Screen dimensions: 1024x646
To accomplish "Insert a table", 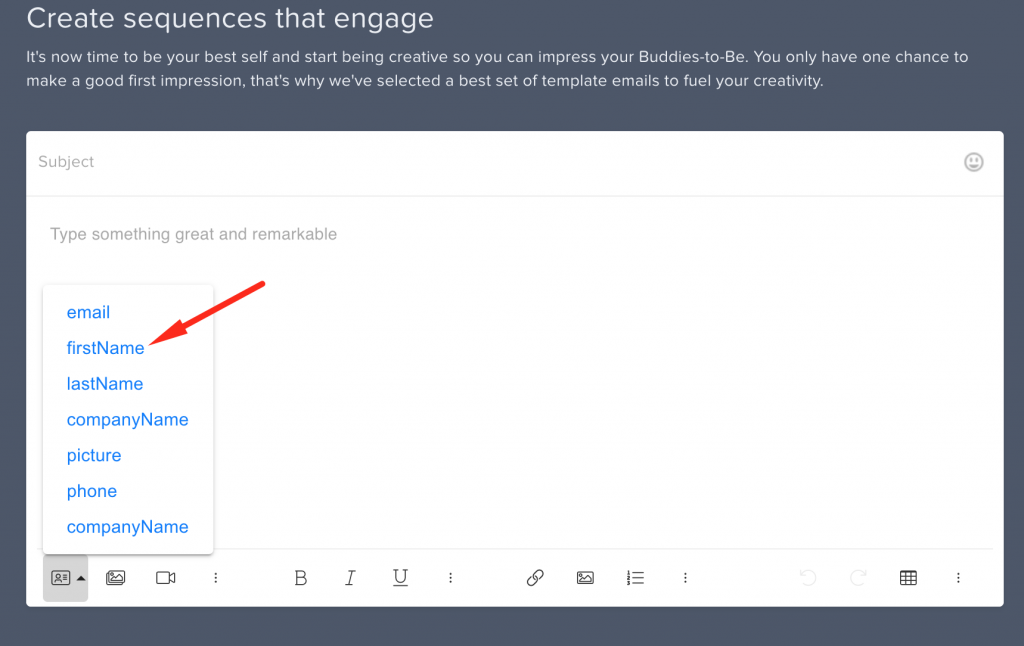I will point(908,578).
